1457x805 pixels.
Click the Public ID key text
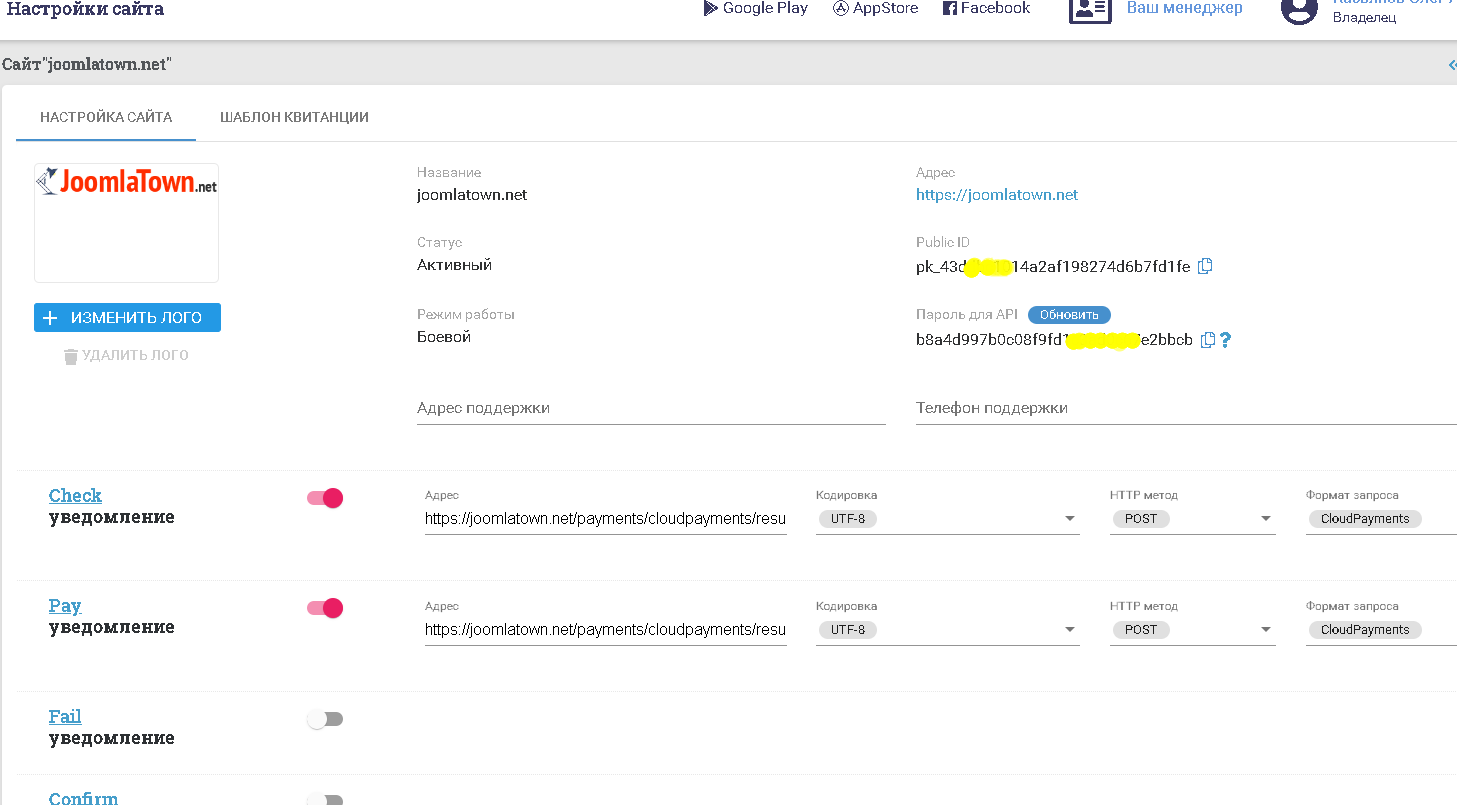pos(1053,267)
